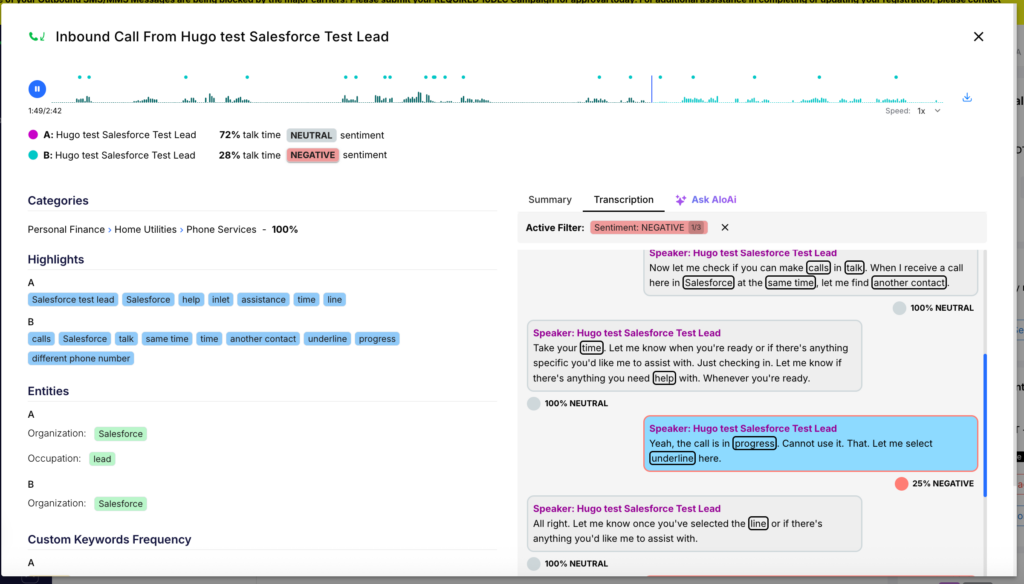Click the Personal Finance category breadcrumb
This screenshot has height=584, width=1024.
pyautogui.click(x=66, y=230)
